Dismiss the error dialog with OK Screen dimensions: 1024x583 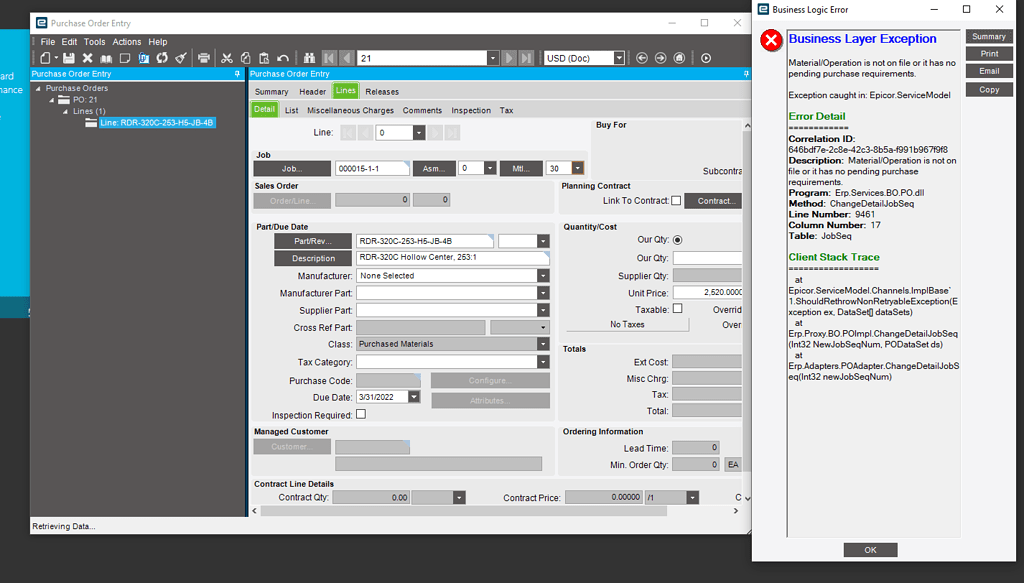869,549
